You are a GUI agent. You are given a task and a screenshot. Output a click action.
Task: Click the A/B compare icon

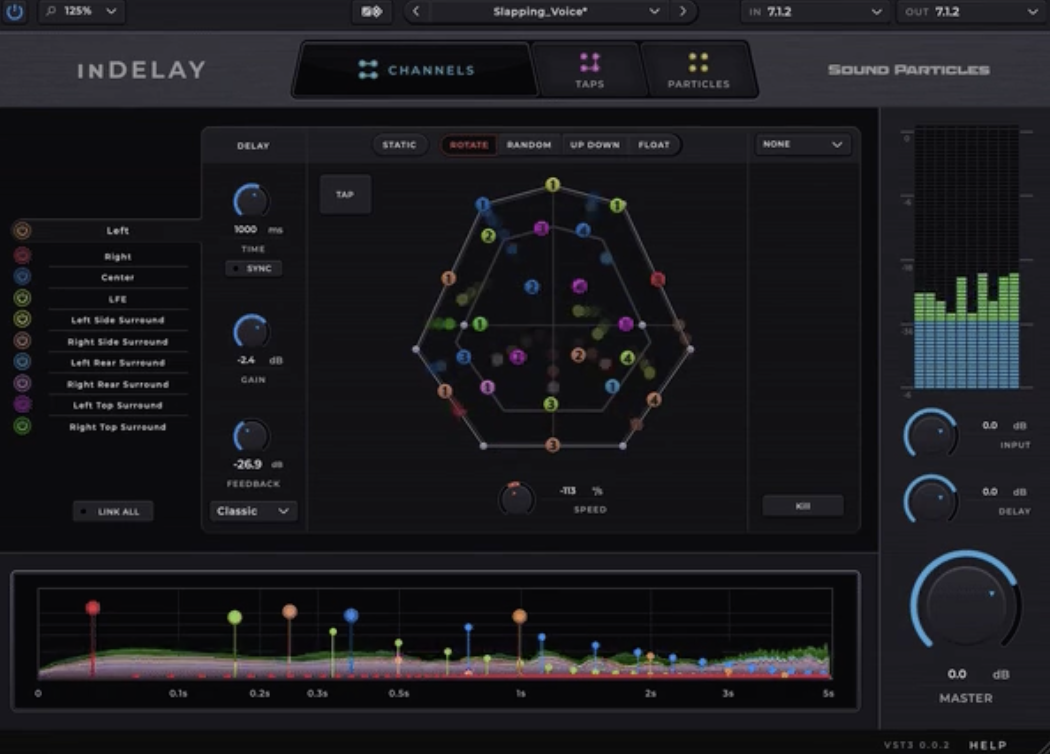click(x=372, y=11)
